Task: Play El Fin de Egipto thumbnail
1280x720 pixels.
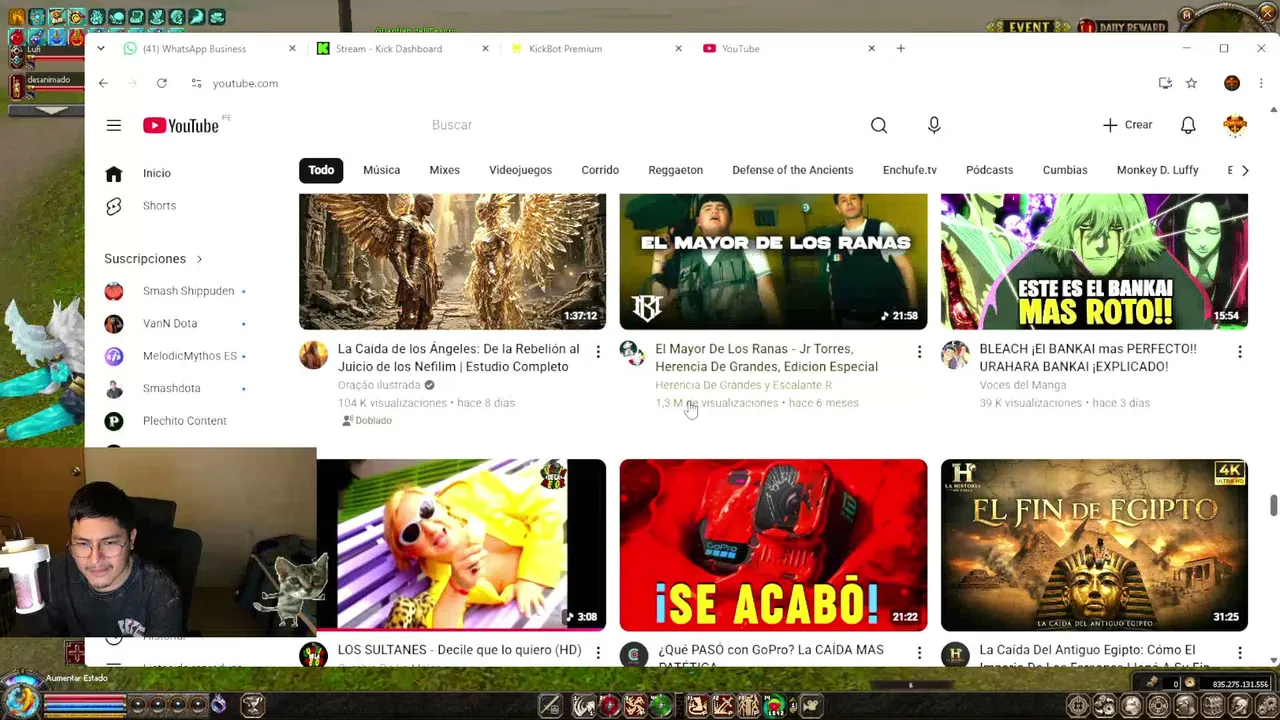Action: (1094, 545)
